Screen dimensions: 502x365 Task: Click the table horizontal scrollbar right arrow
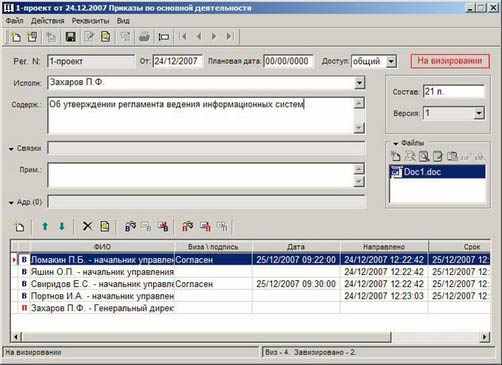coord(485,337)
